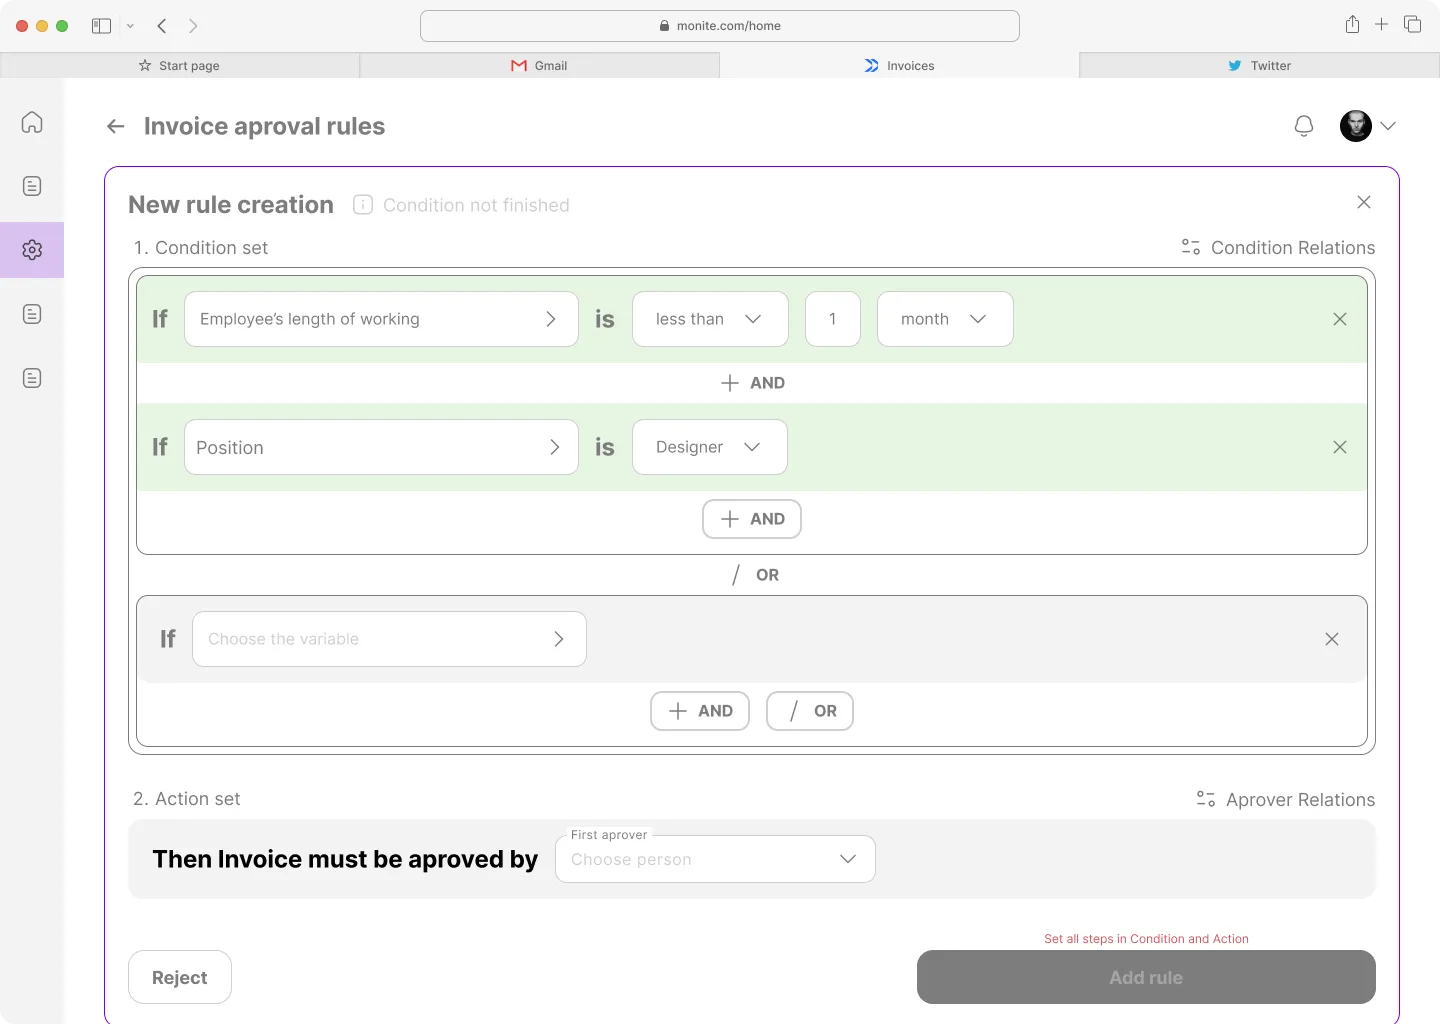This screenshot has width=1440, height=1024.
Task: Open the month unit dropdown
Action: tap(945, 319)
